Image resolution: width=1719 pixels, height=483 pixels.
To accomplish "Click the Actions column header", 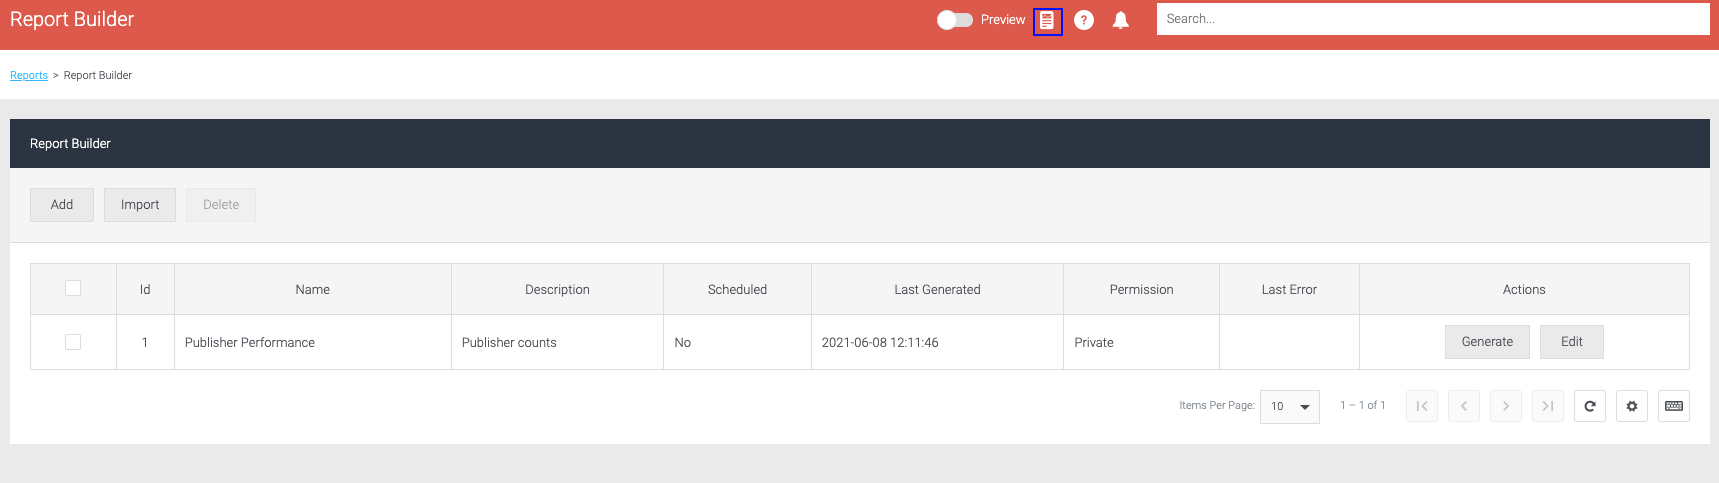I will (x=1524, y=290).
